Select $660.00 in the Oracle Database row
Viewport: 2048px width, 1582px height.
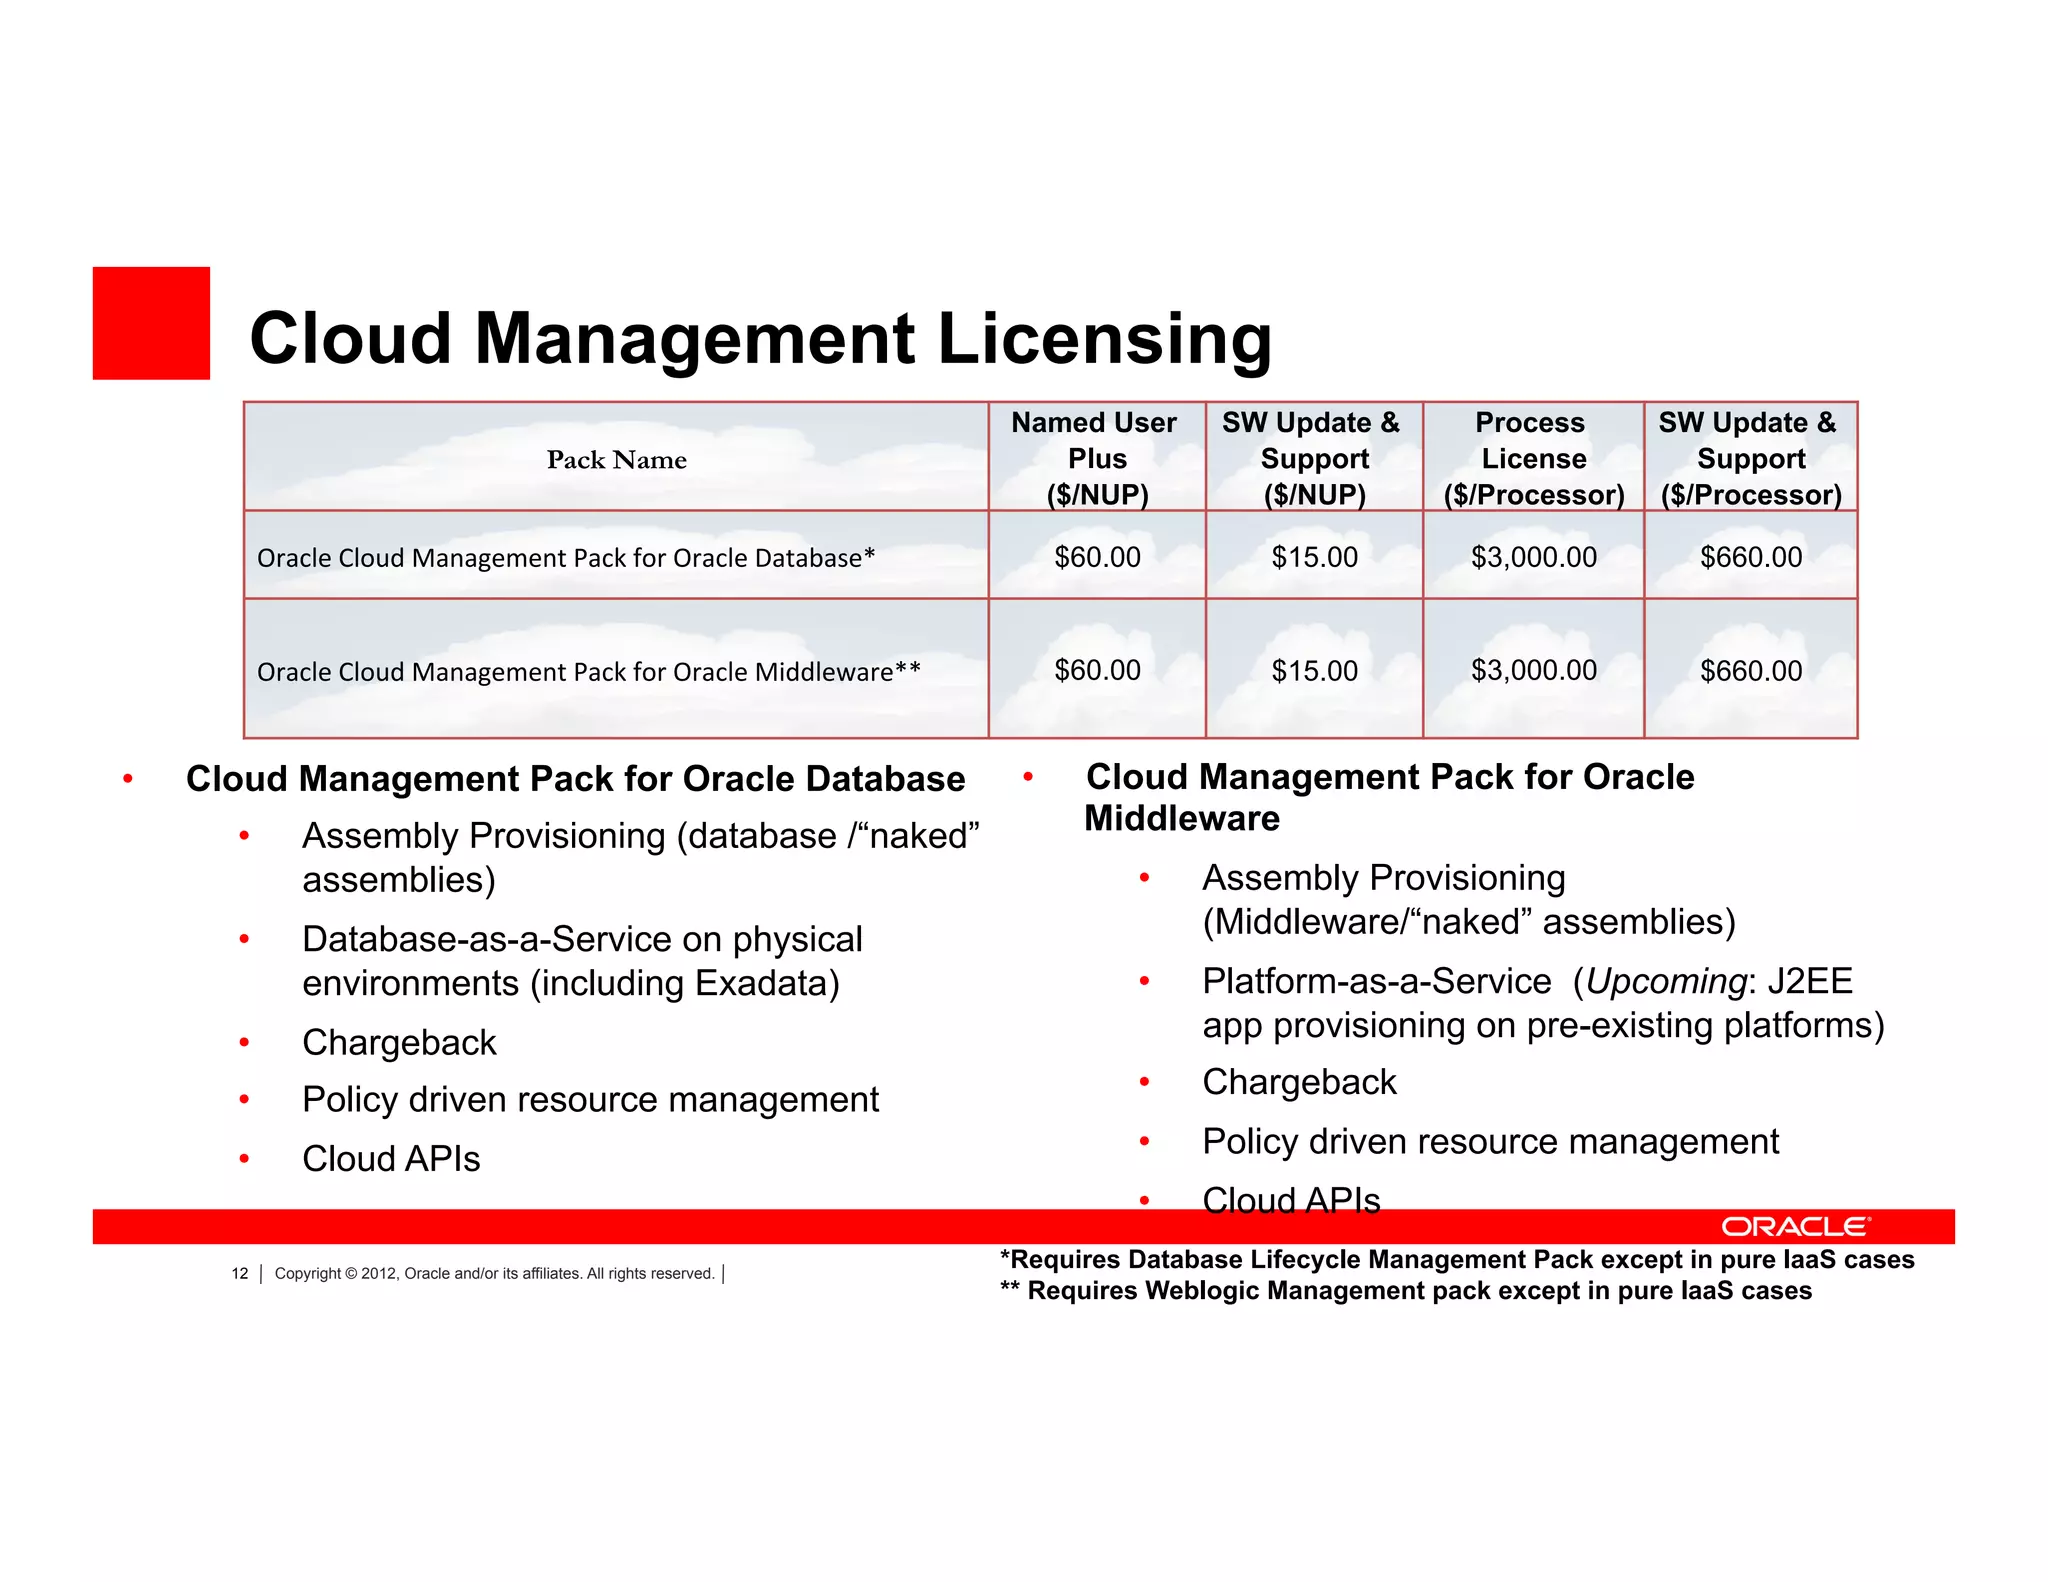point(1751,557)
